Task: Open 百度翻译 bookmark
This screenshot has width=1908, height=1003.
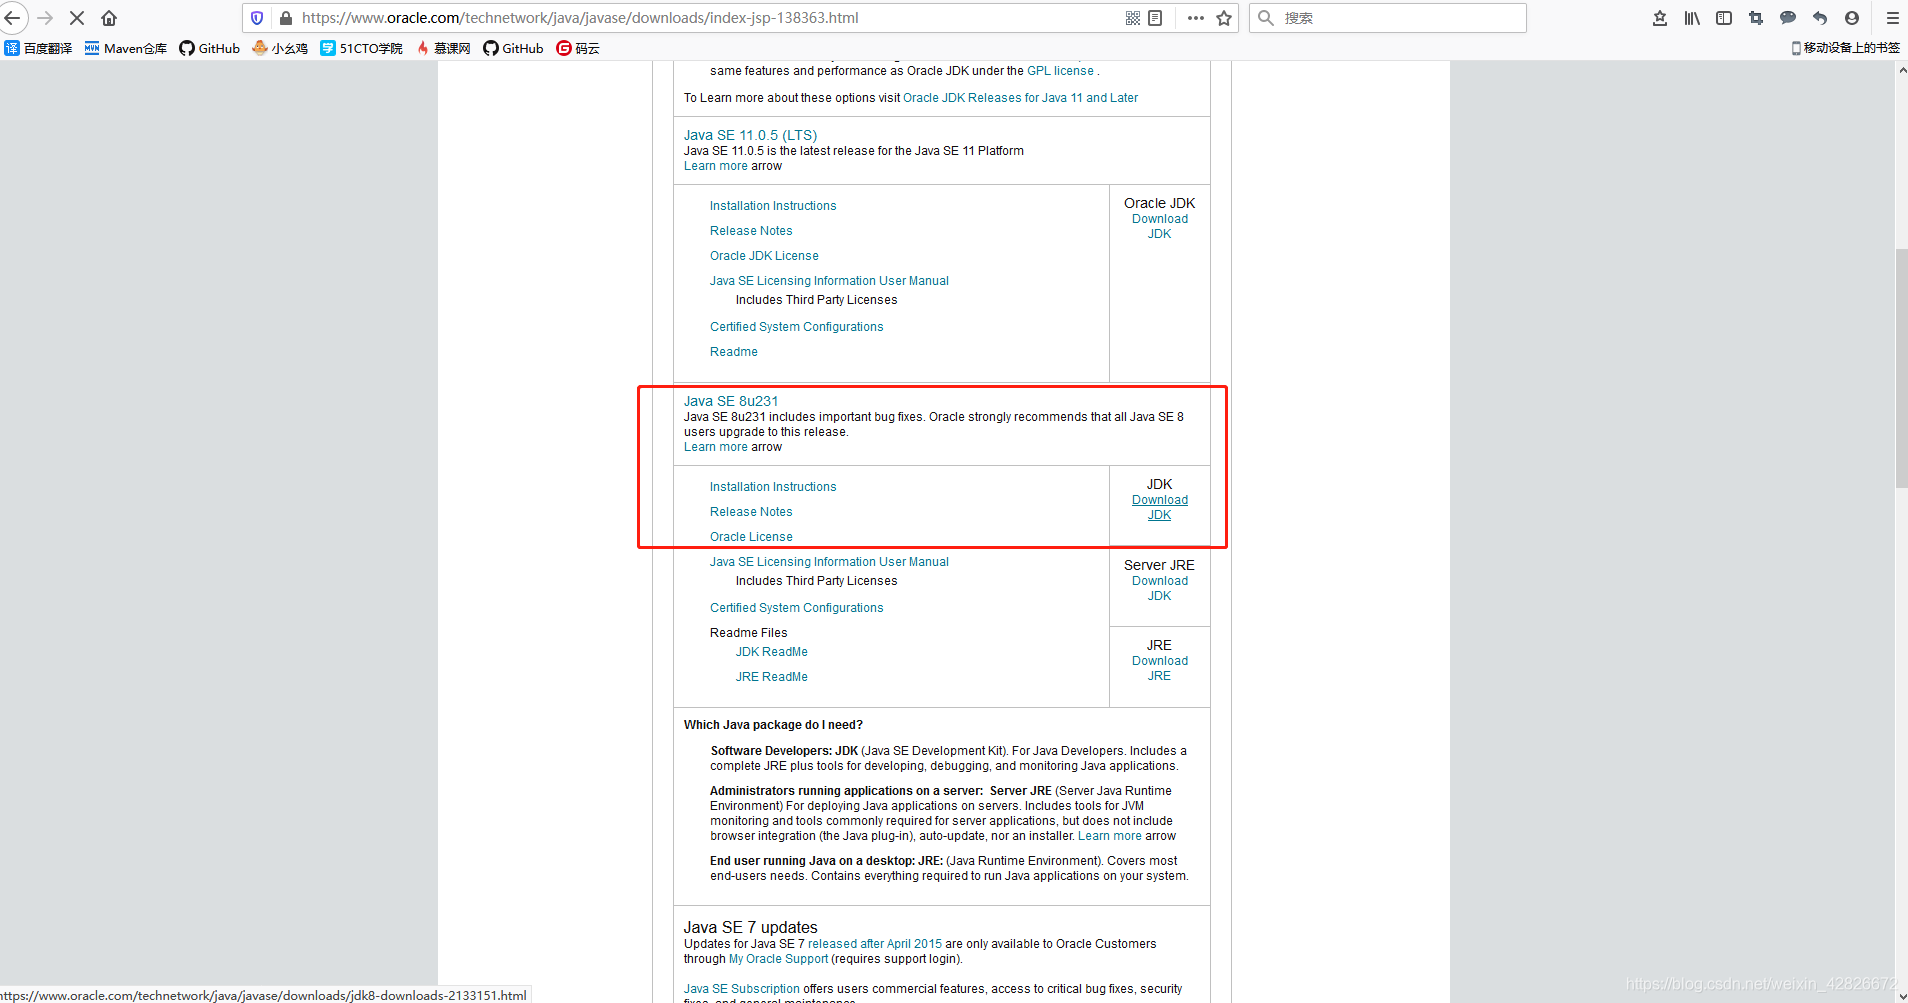Action: coord(38,48)
